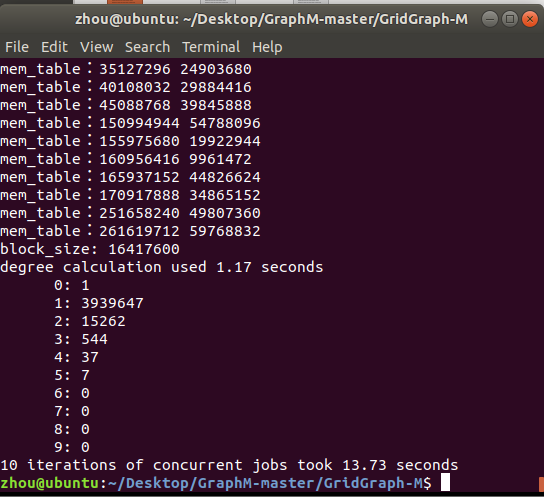Open the Help menu
This screenshot has width=544, height=497.
coord(267,48)
